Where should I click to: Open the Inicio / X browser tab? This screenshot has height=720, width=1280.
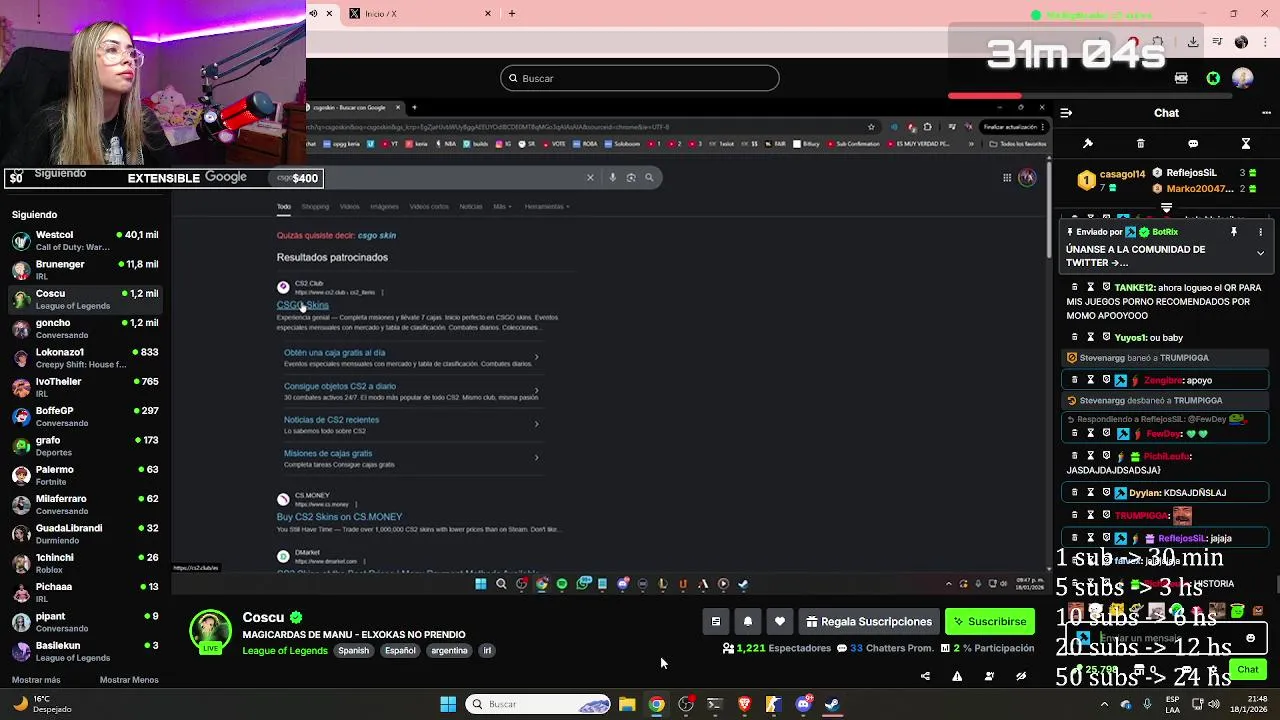(419, 14)
